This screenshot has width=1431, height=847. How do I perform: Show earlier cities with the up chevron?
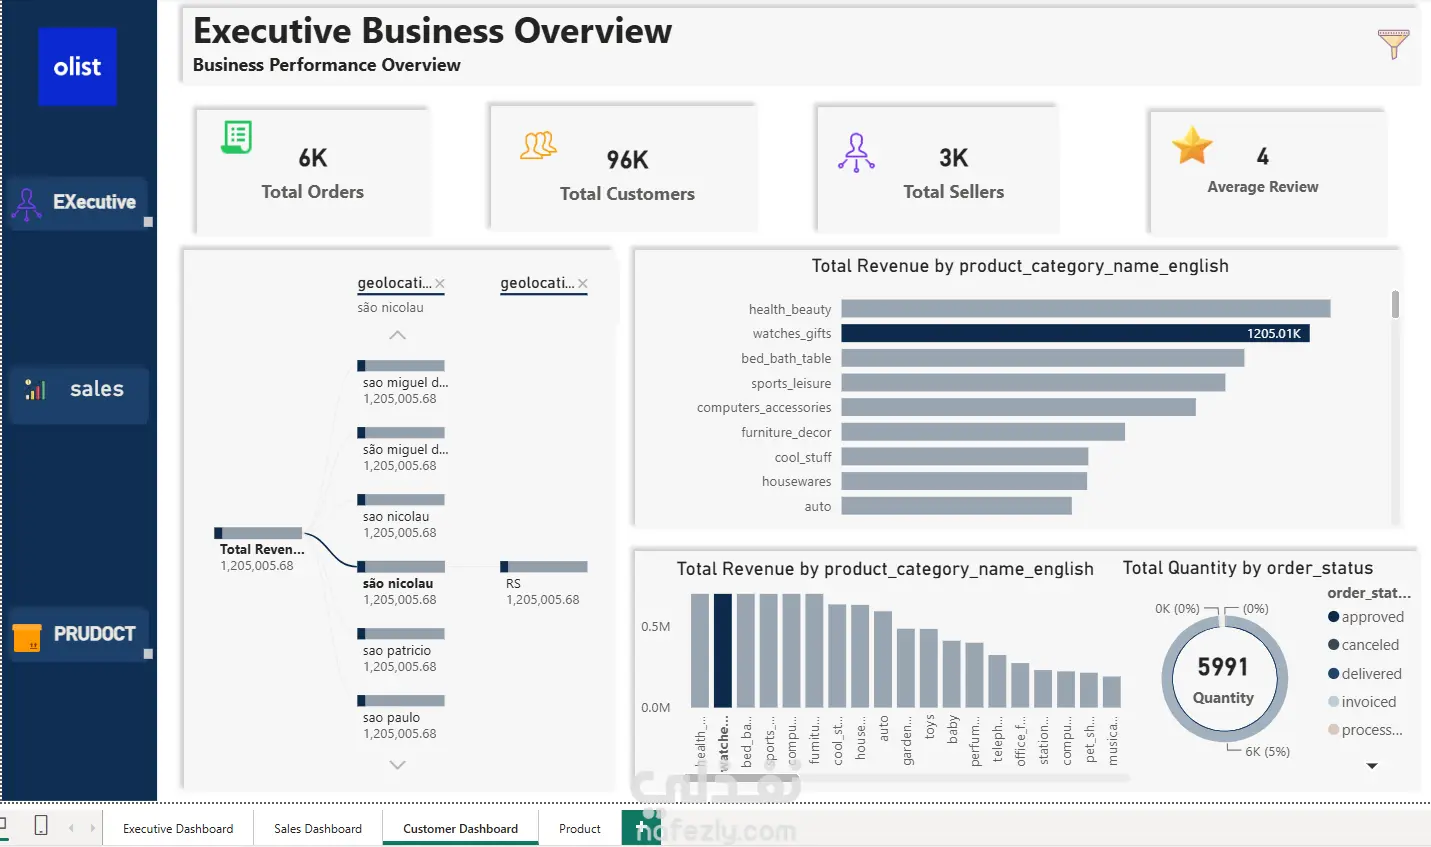coord(397,335)
